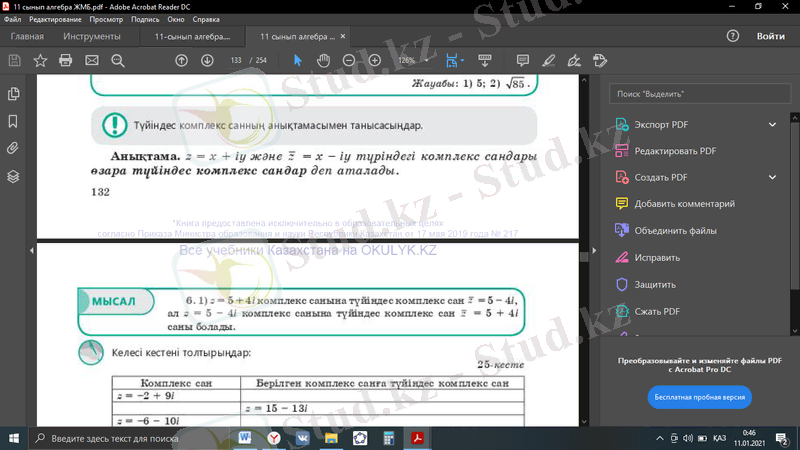Click the email envelope icon
This screenshot has width=800, height=450.
point(92,60)
